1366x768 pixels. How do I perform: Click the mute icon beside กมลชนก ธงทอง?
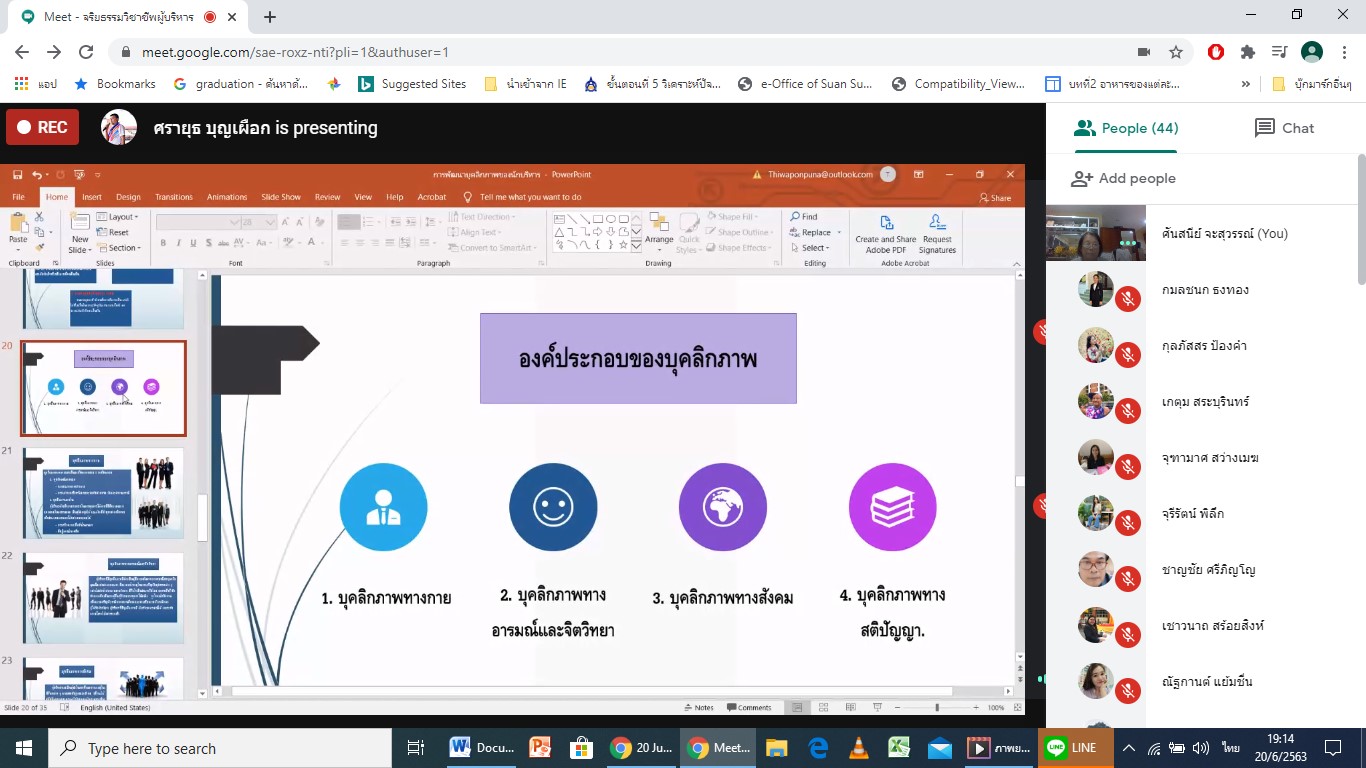coord(1128,298)
